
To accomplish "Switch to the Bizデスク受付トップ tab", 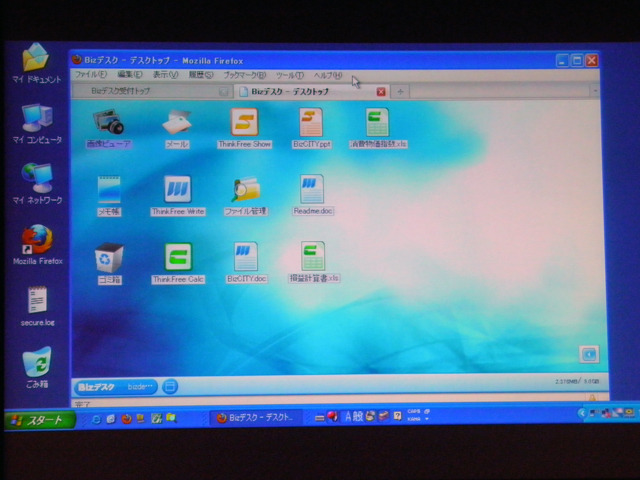I will pos(151,91).
